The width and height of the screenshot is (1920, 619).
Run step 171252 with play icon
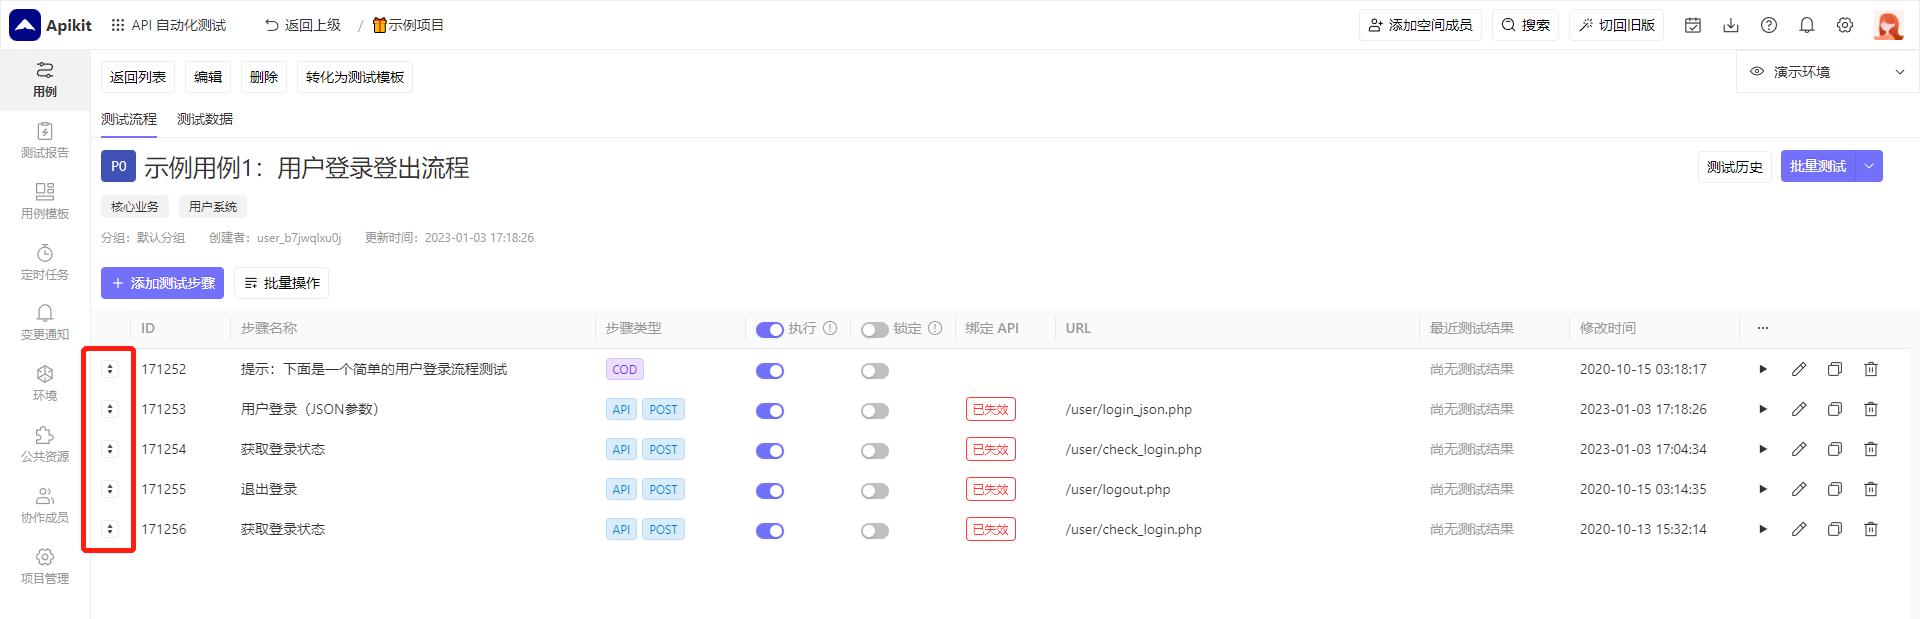coord(1763,369)
